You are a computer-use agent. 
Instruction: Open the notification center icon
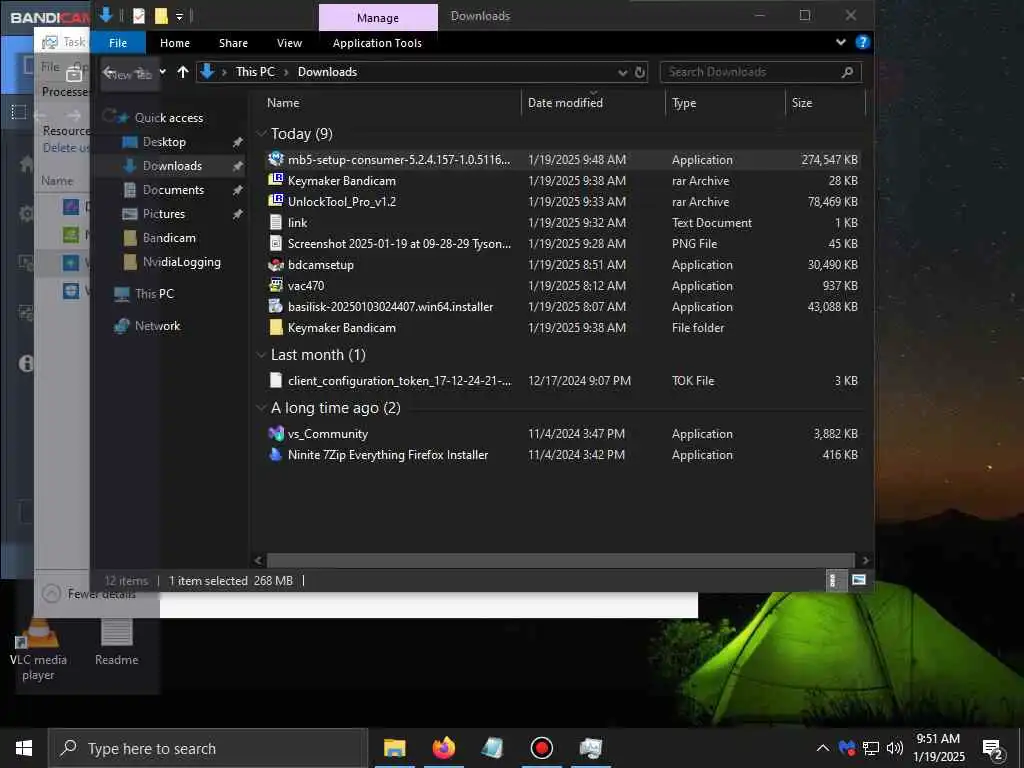(x=993, y=749)
